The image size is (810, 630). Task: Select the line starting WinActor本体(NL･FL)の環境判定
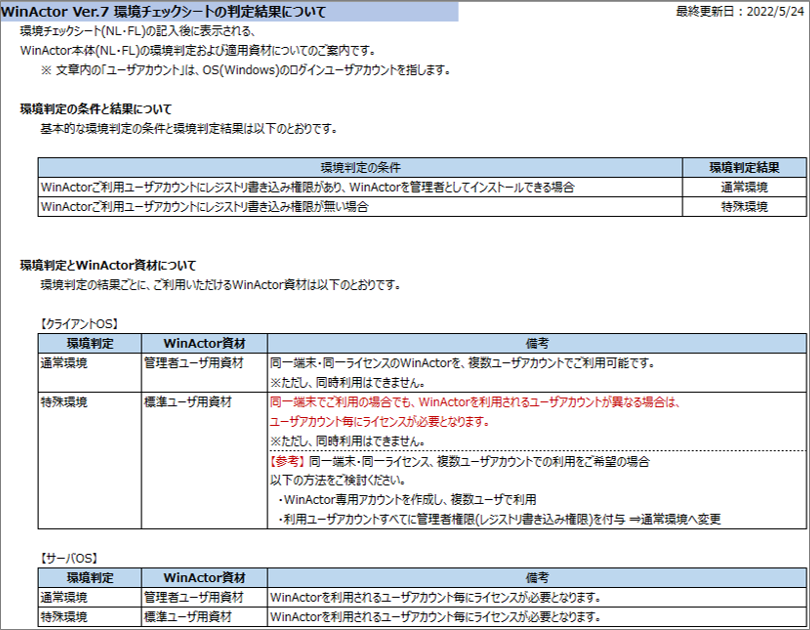(x=198, y=51)
